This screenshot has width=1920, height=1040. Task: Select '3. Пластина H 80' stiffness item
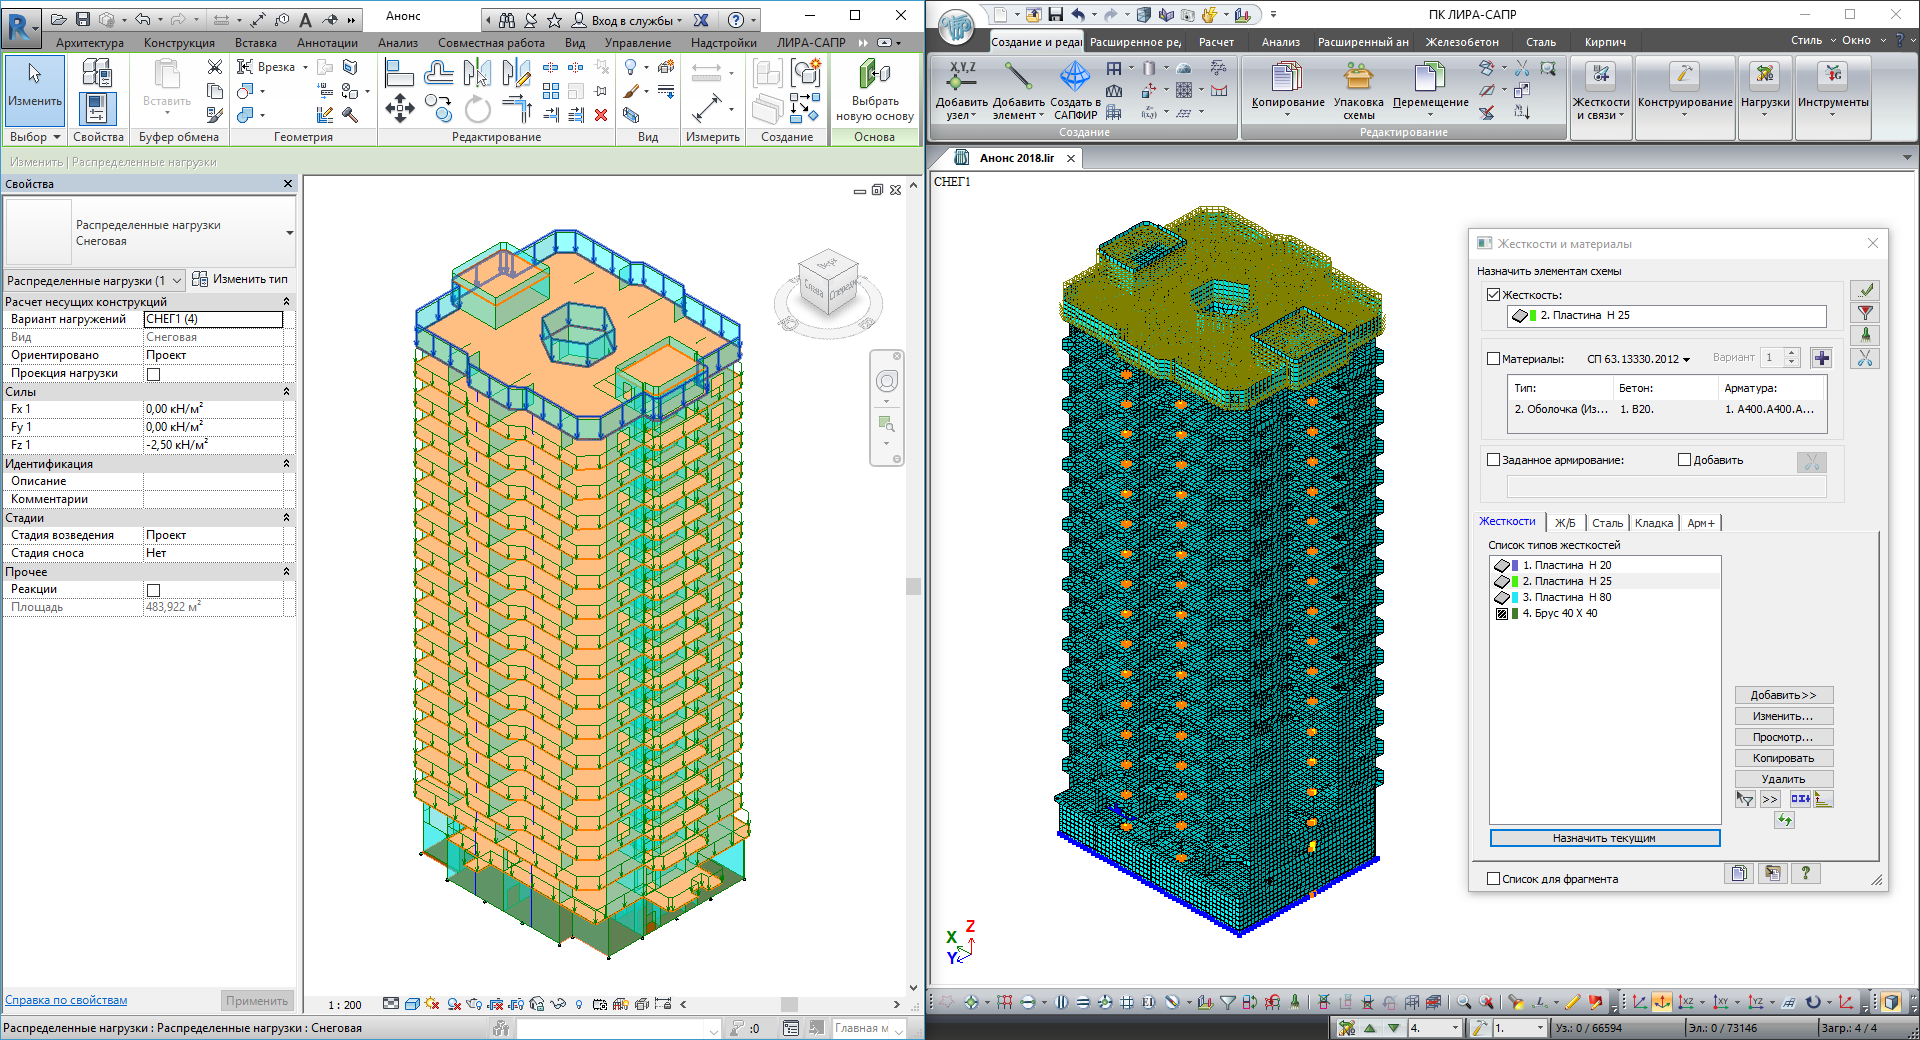click(x=1566, y=597)
